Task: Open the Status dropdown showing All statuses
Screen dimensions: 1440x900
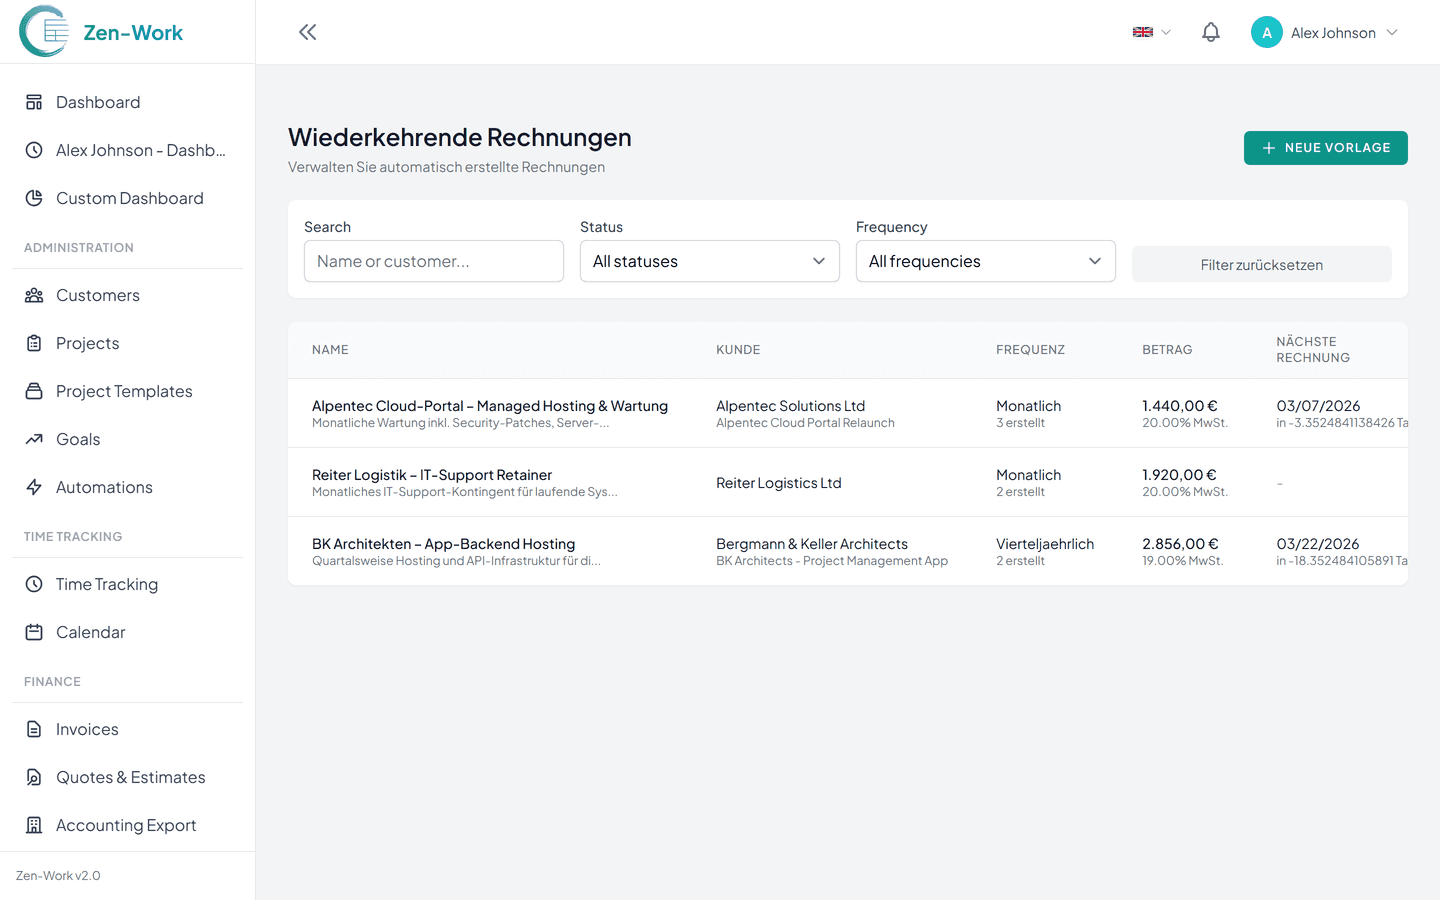Action: tap(709, 261)
